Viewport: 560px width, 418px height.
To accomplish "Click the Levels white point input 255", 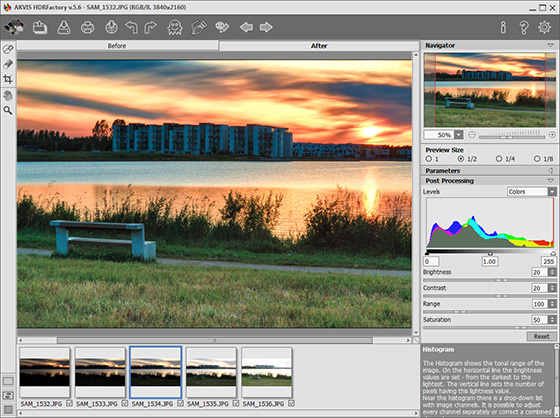I will (549, 262).
